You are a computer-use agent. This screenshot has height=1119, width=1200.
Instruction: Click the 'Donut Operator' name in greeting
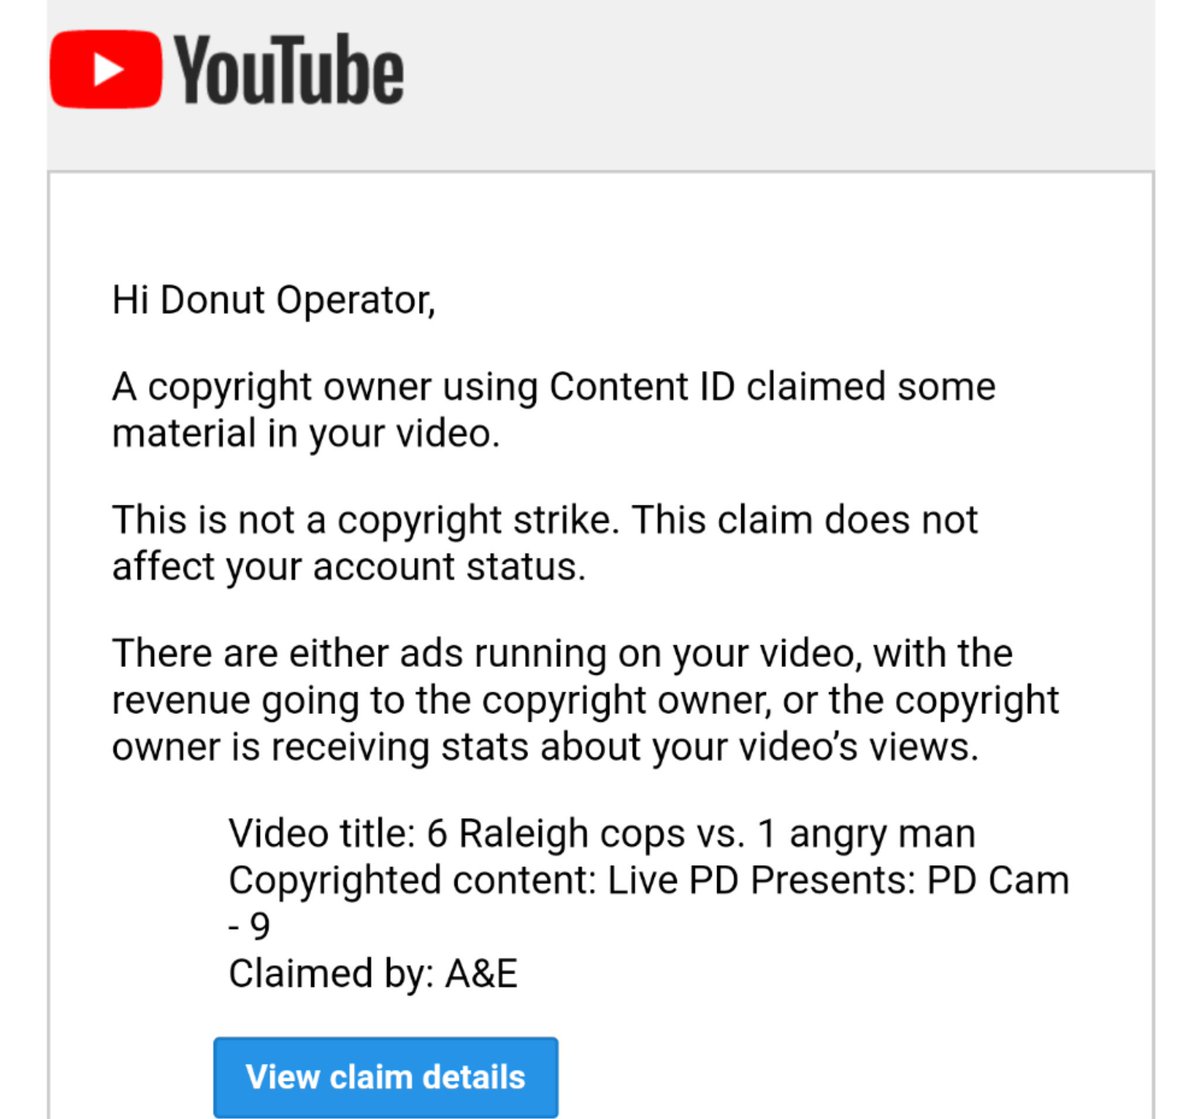(x=298, y=300)
